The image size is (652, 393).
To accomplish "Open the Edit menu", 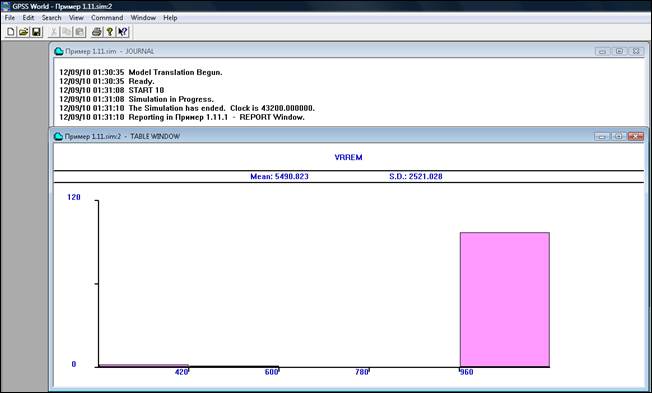I will click(x=28, y=18).
